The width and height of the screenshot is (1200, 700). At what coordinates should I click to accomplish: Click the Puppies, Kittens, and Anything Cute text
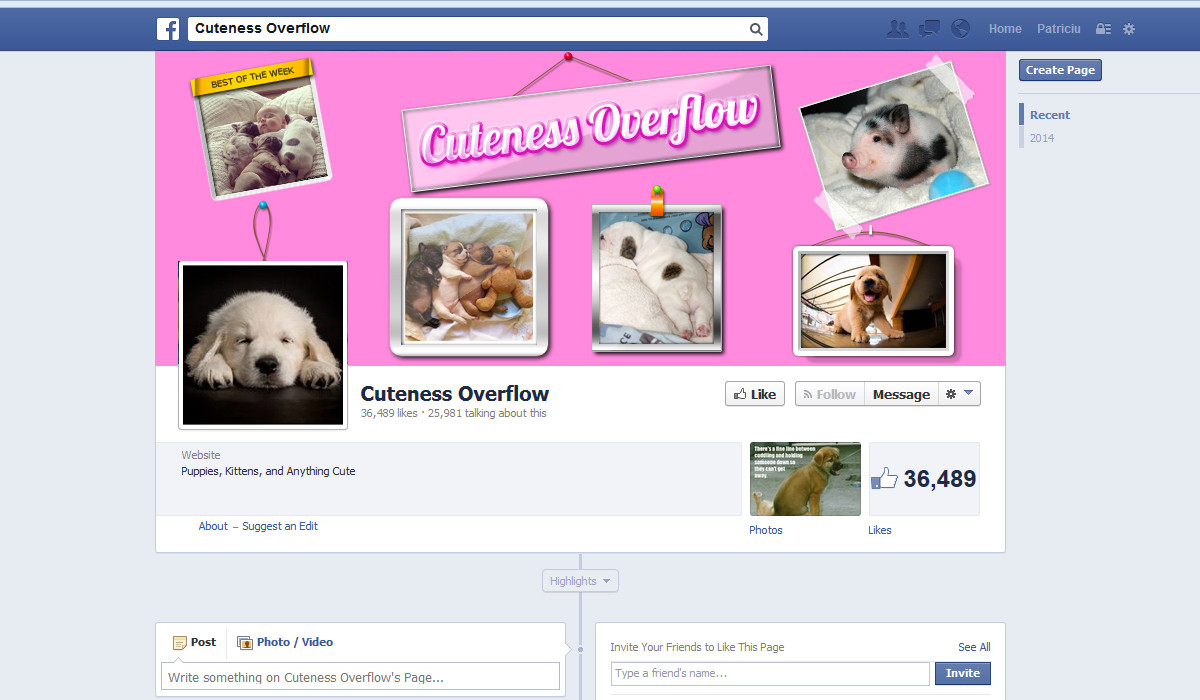[x=268, y=471]
